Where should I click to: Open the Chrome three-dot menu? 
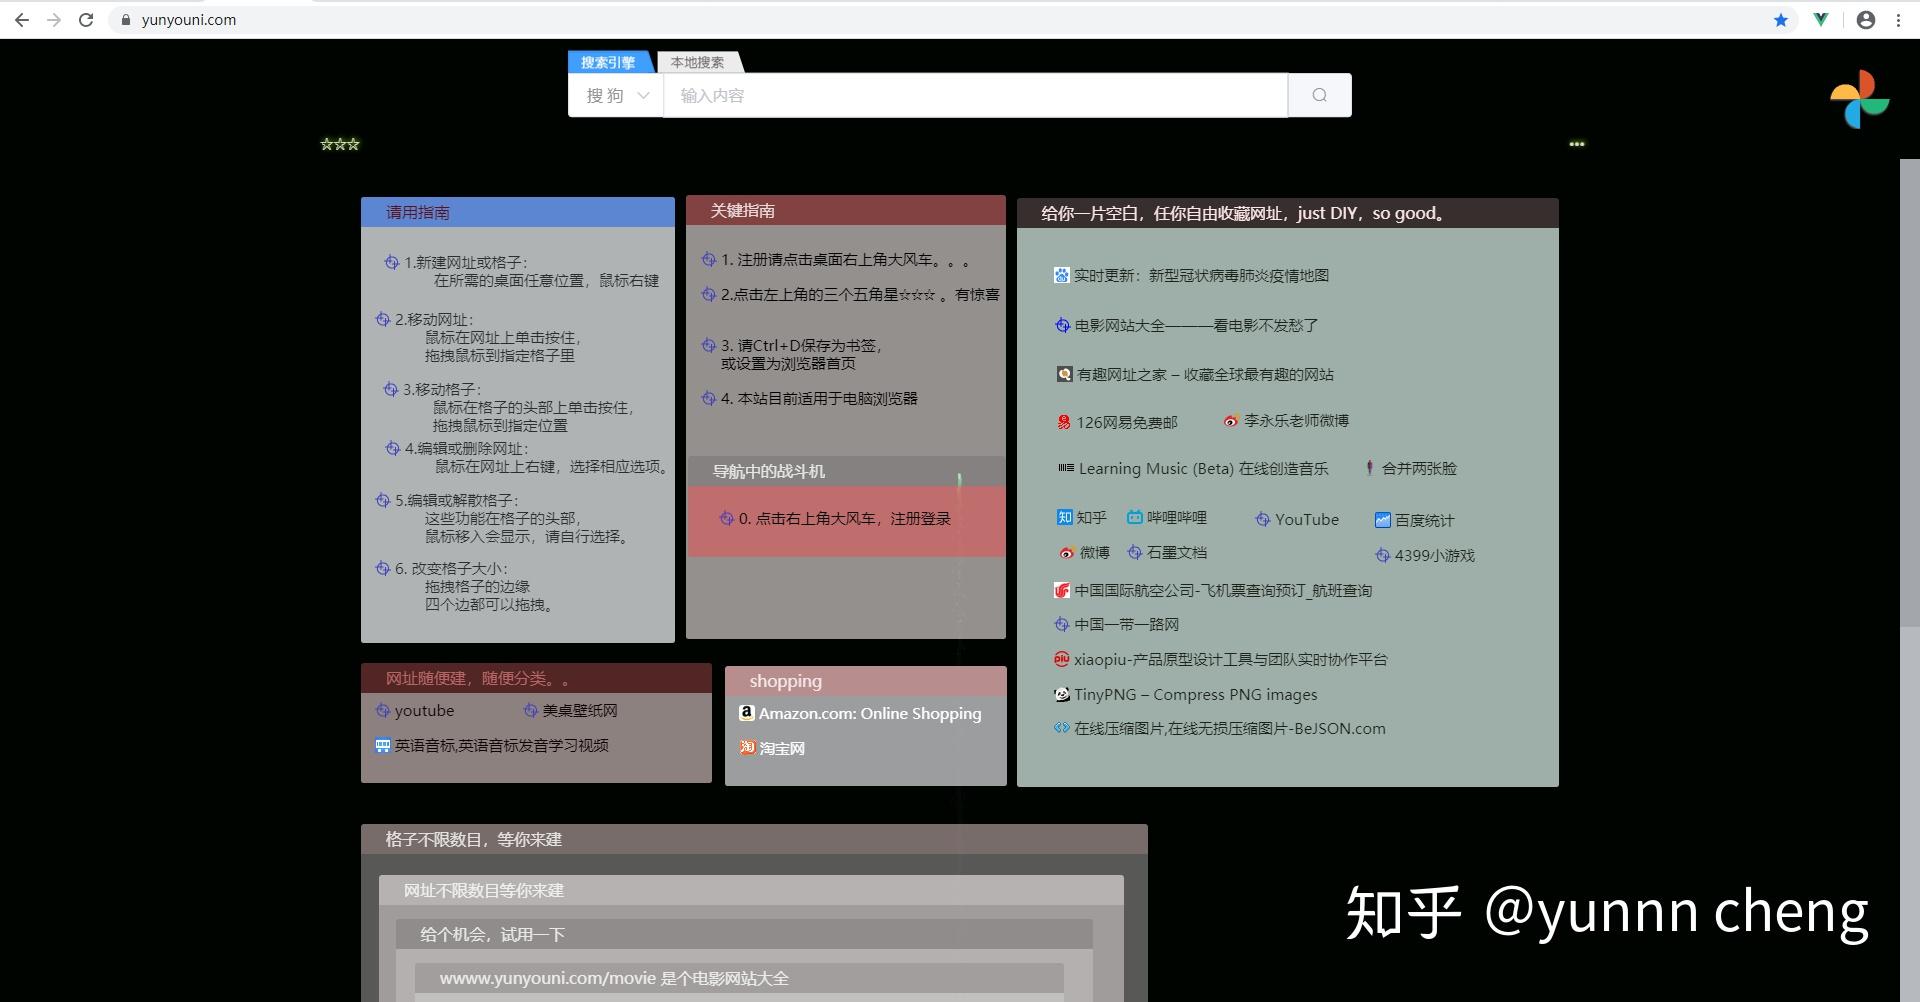(x=1898, y=20)
